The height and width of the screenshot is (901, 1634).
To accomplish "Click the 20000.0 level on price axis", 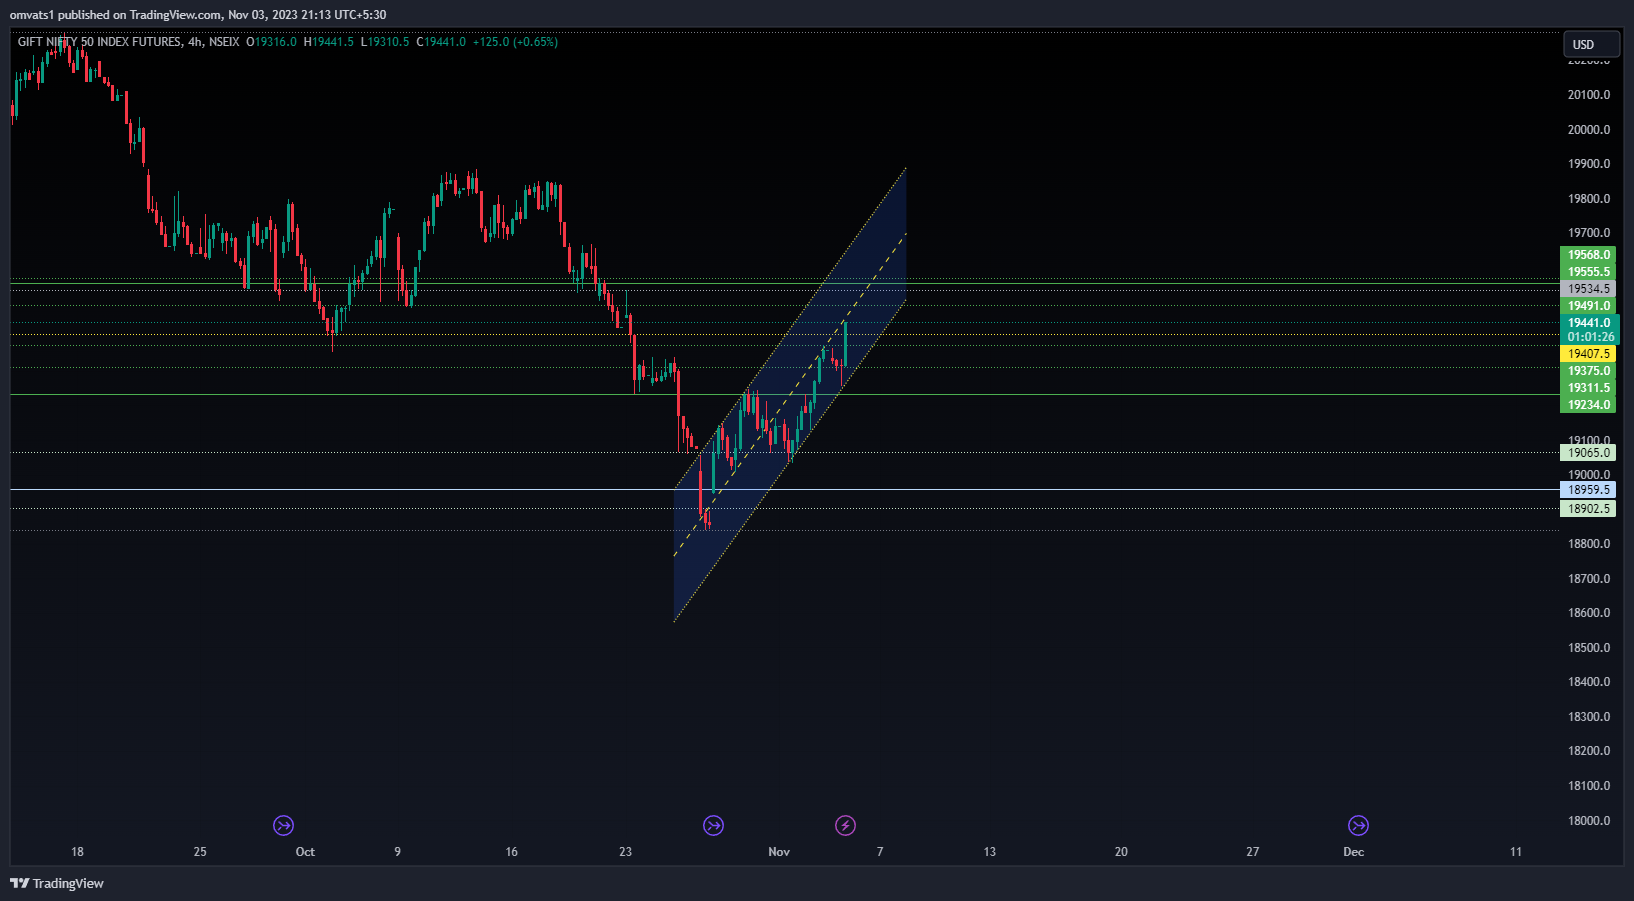I will pos(1589,130).
